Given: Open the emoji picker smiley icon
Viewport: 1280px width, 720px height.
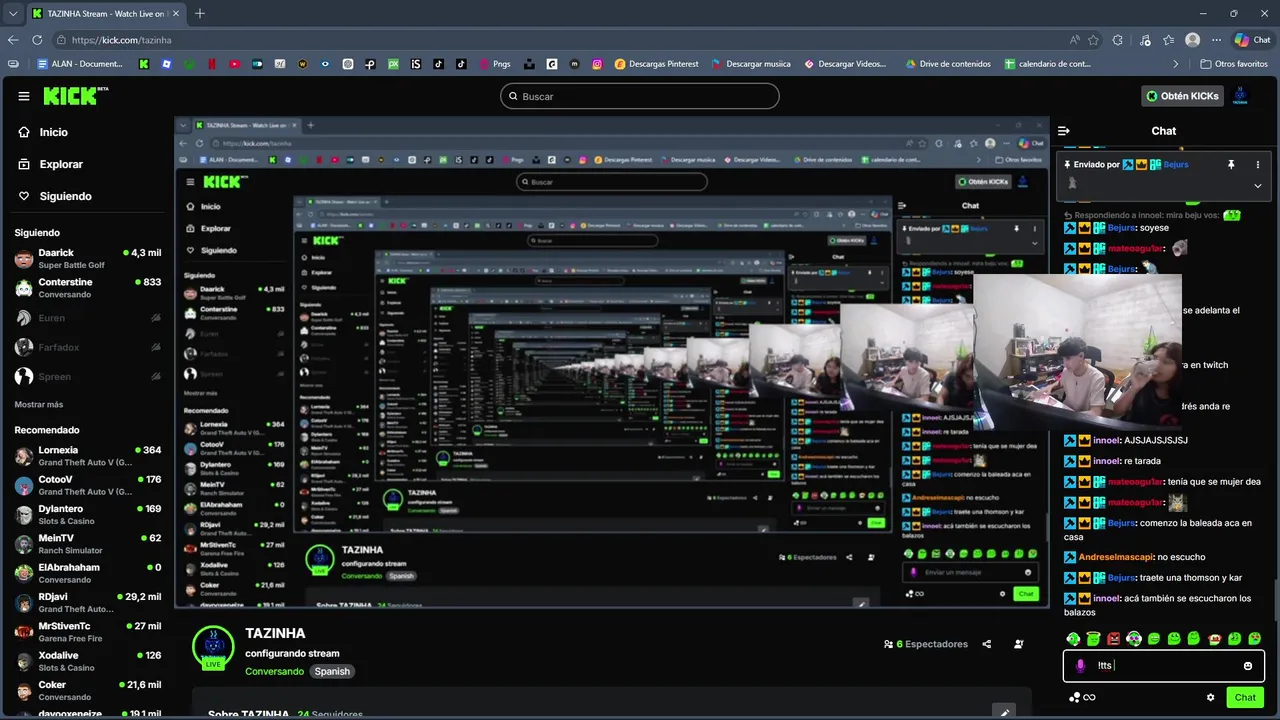Looking at the screenshot, I should point(1248,666).
